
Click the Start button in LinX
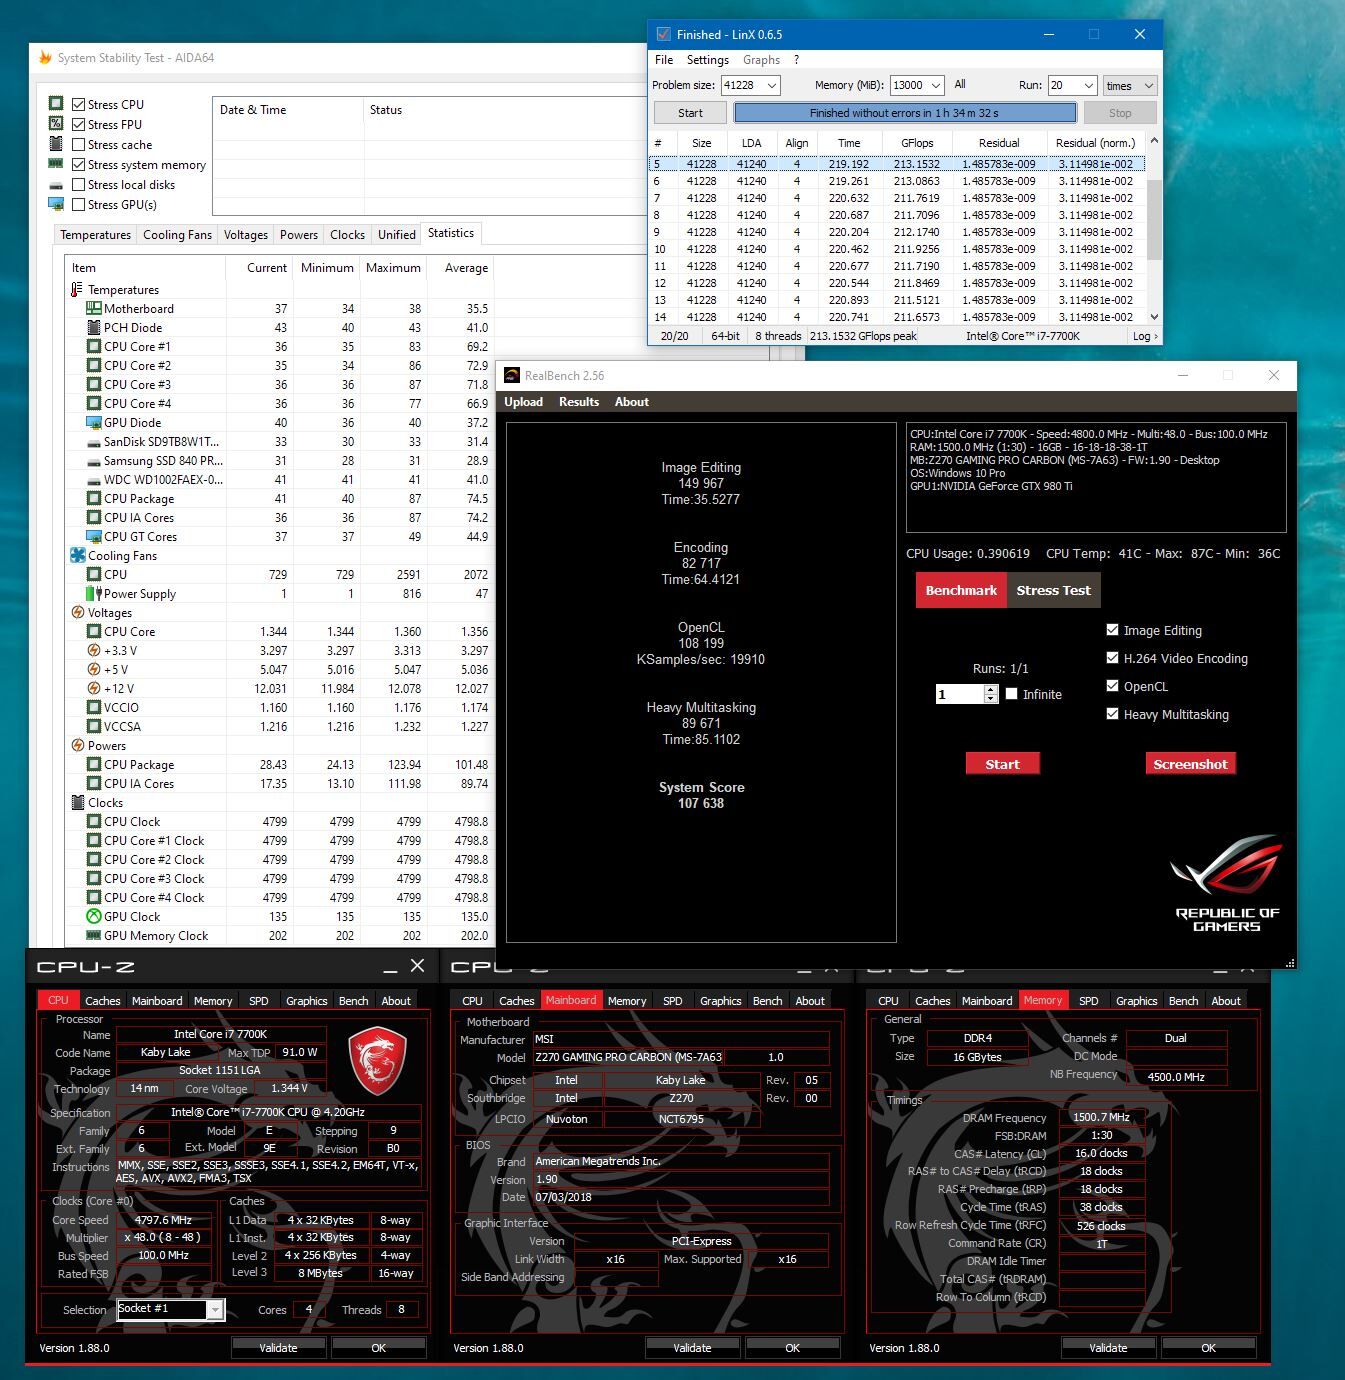(x=690, y=113)
